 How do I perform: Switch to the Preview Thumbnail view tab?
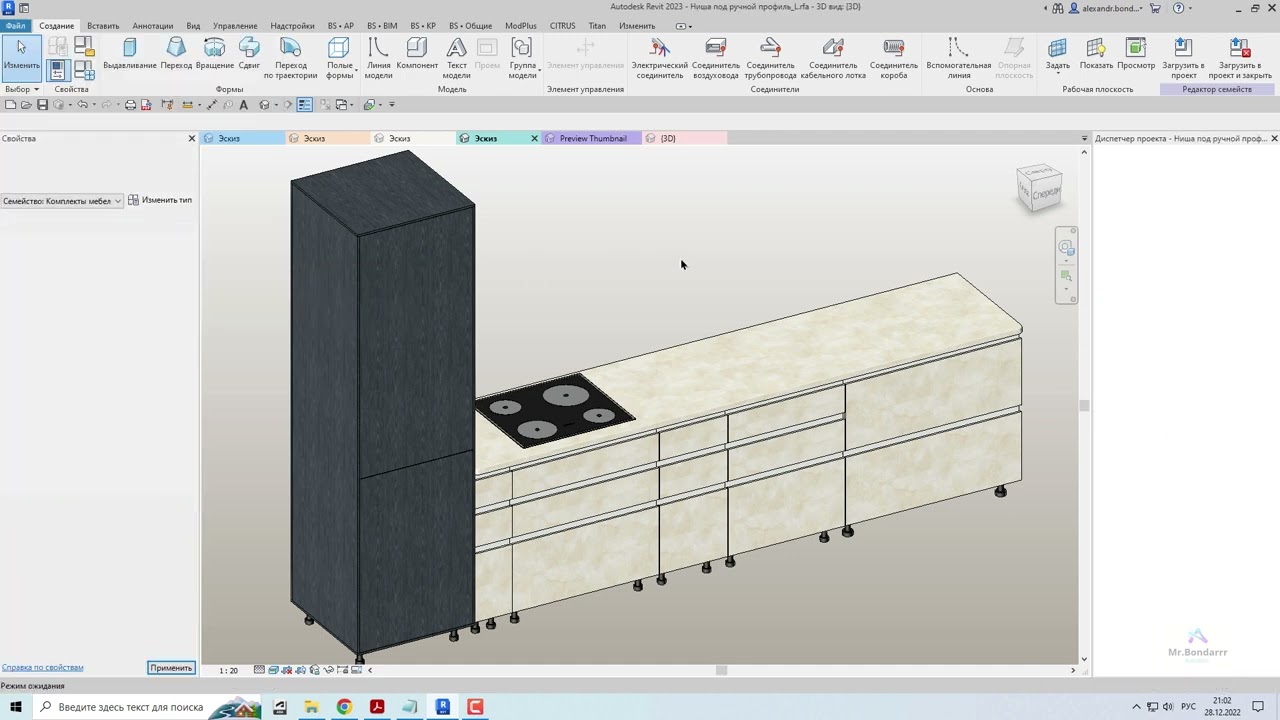tap(592, 139)
